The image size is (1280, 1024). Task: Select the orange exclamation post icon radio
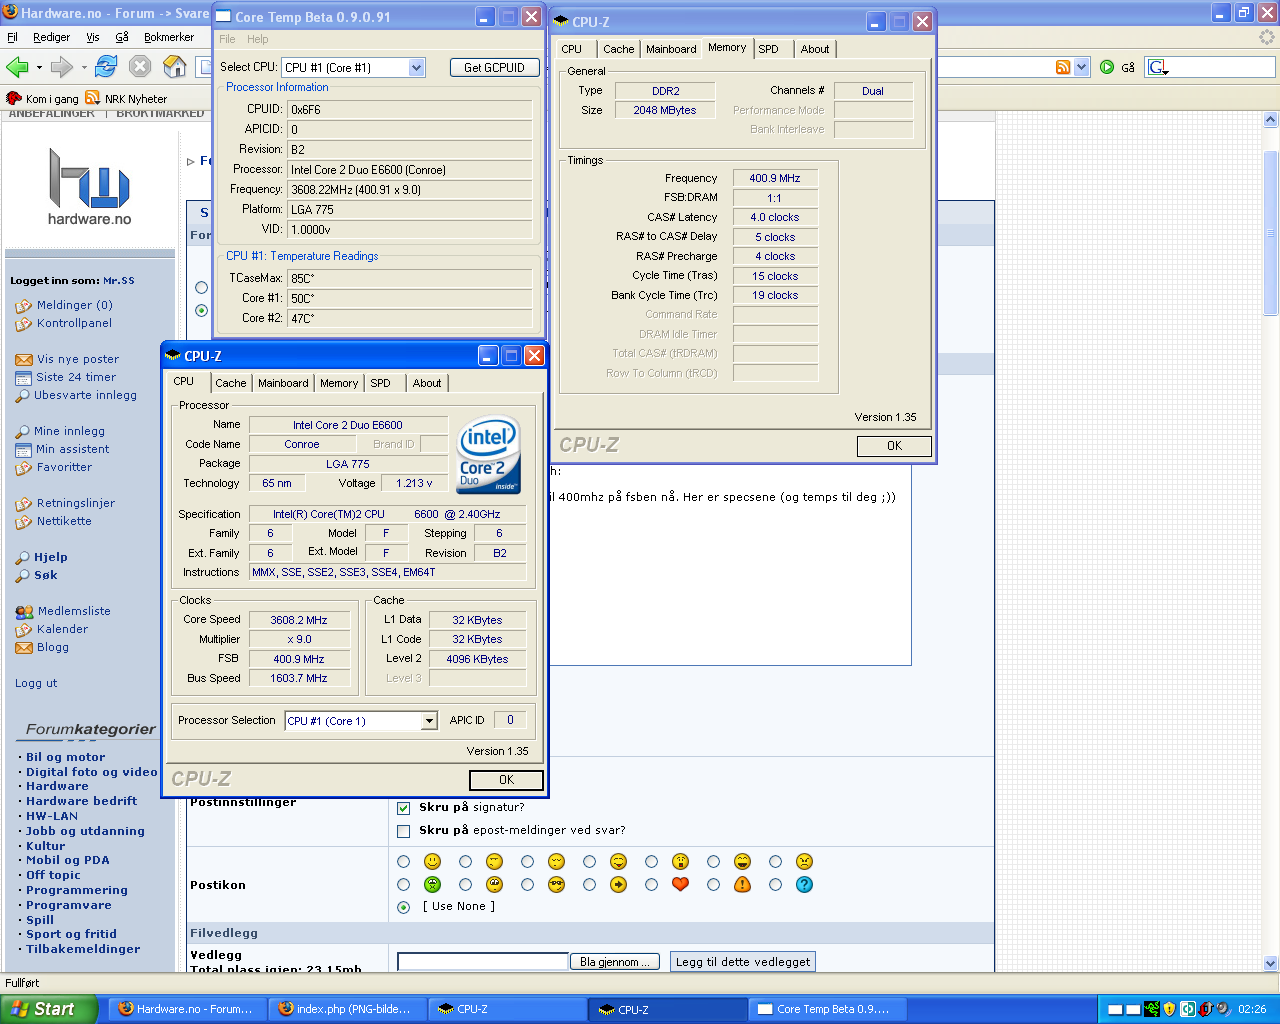713,884
